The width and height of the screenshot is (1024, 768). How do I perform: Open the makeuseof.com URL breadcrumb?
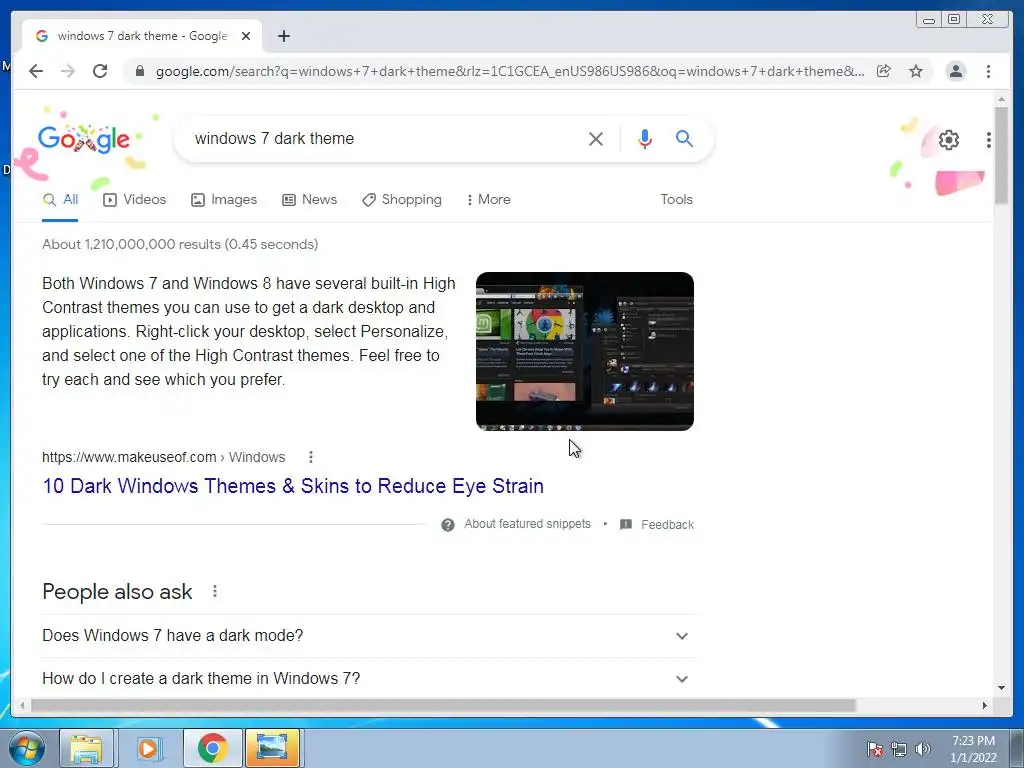(x=163, y=457)
